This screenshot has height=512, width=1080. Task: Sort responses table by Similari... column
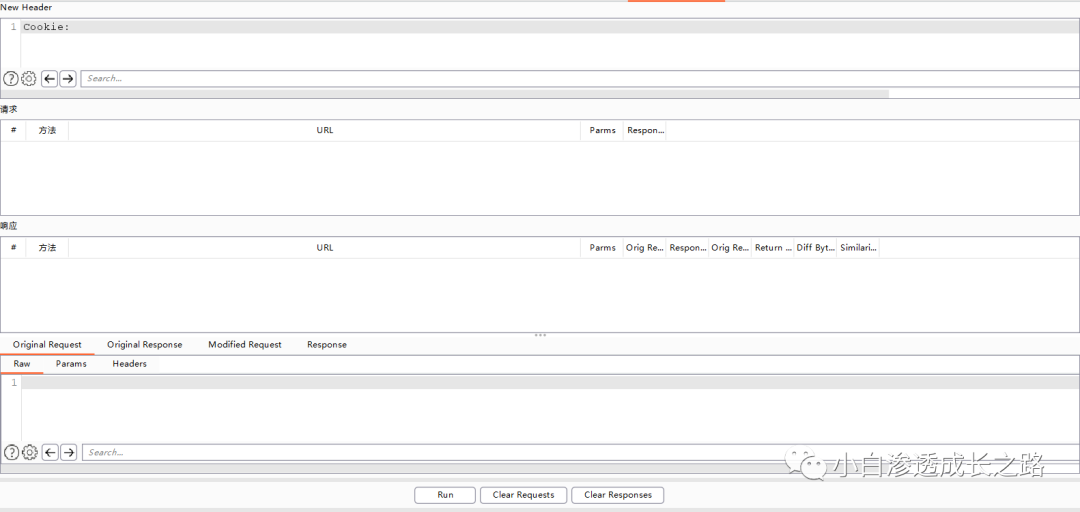pos(858,247)
